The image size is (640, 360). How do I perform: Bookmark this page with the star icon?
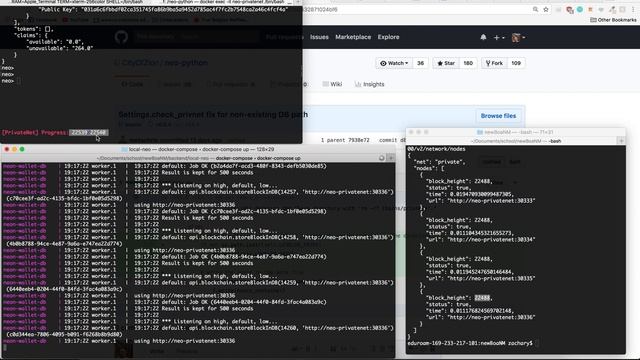coord(546,9)
